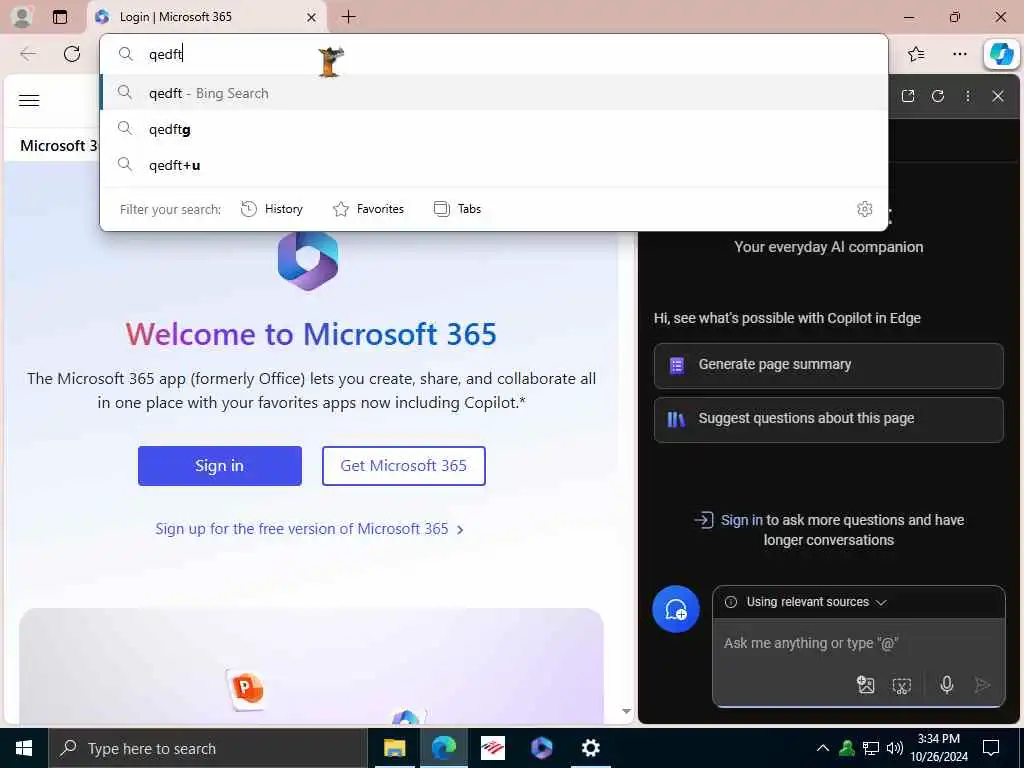Open the Microsoft 365 app from the taskbar
1024x768 pixels.
tap(541, 748)
